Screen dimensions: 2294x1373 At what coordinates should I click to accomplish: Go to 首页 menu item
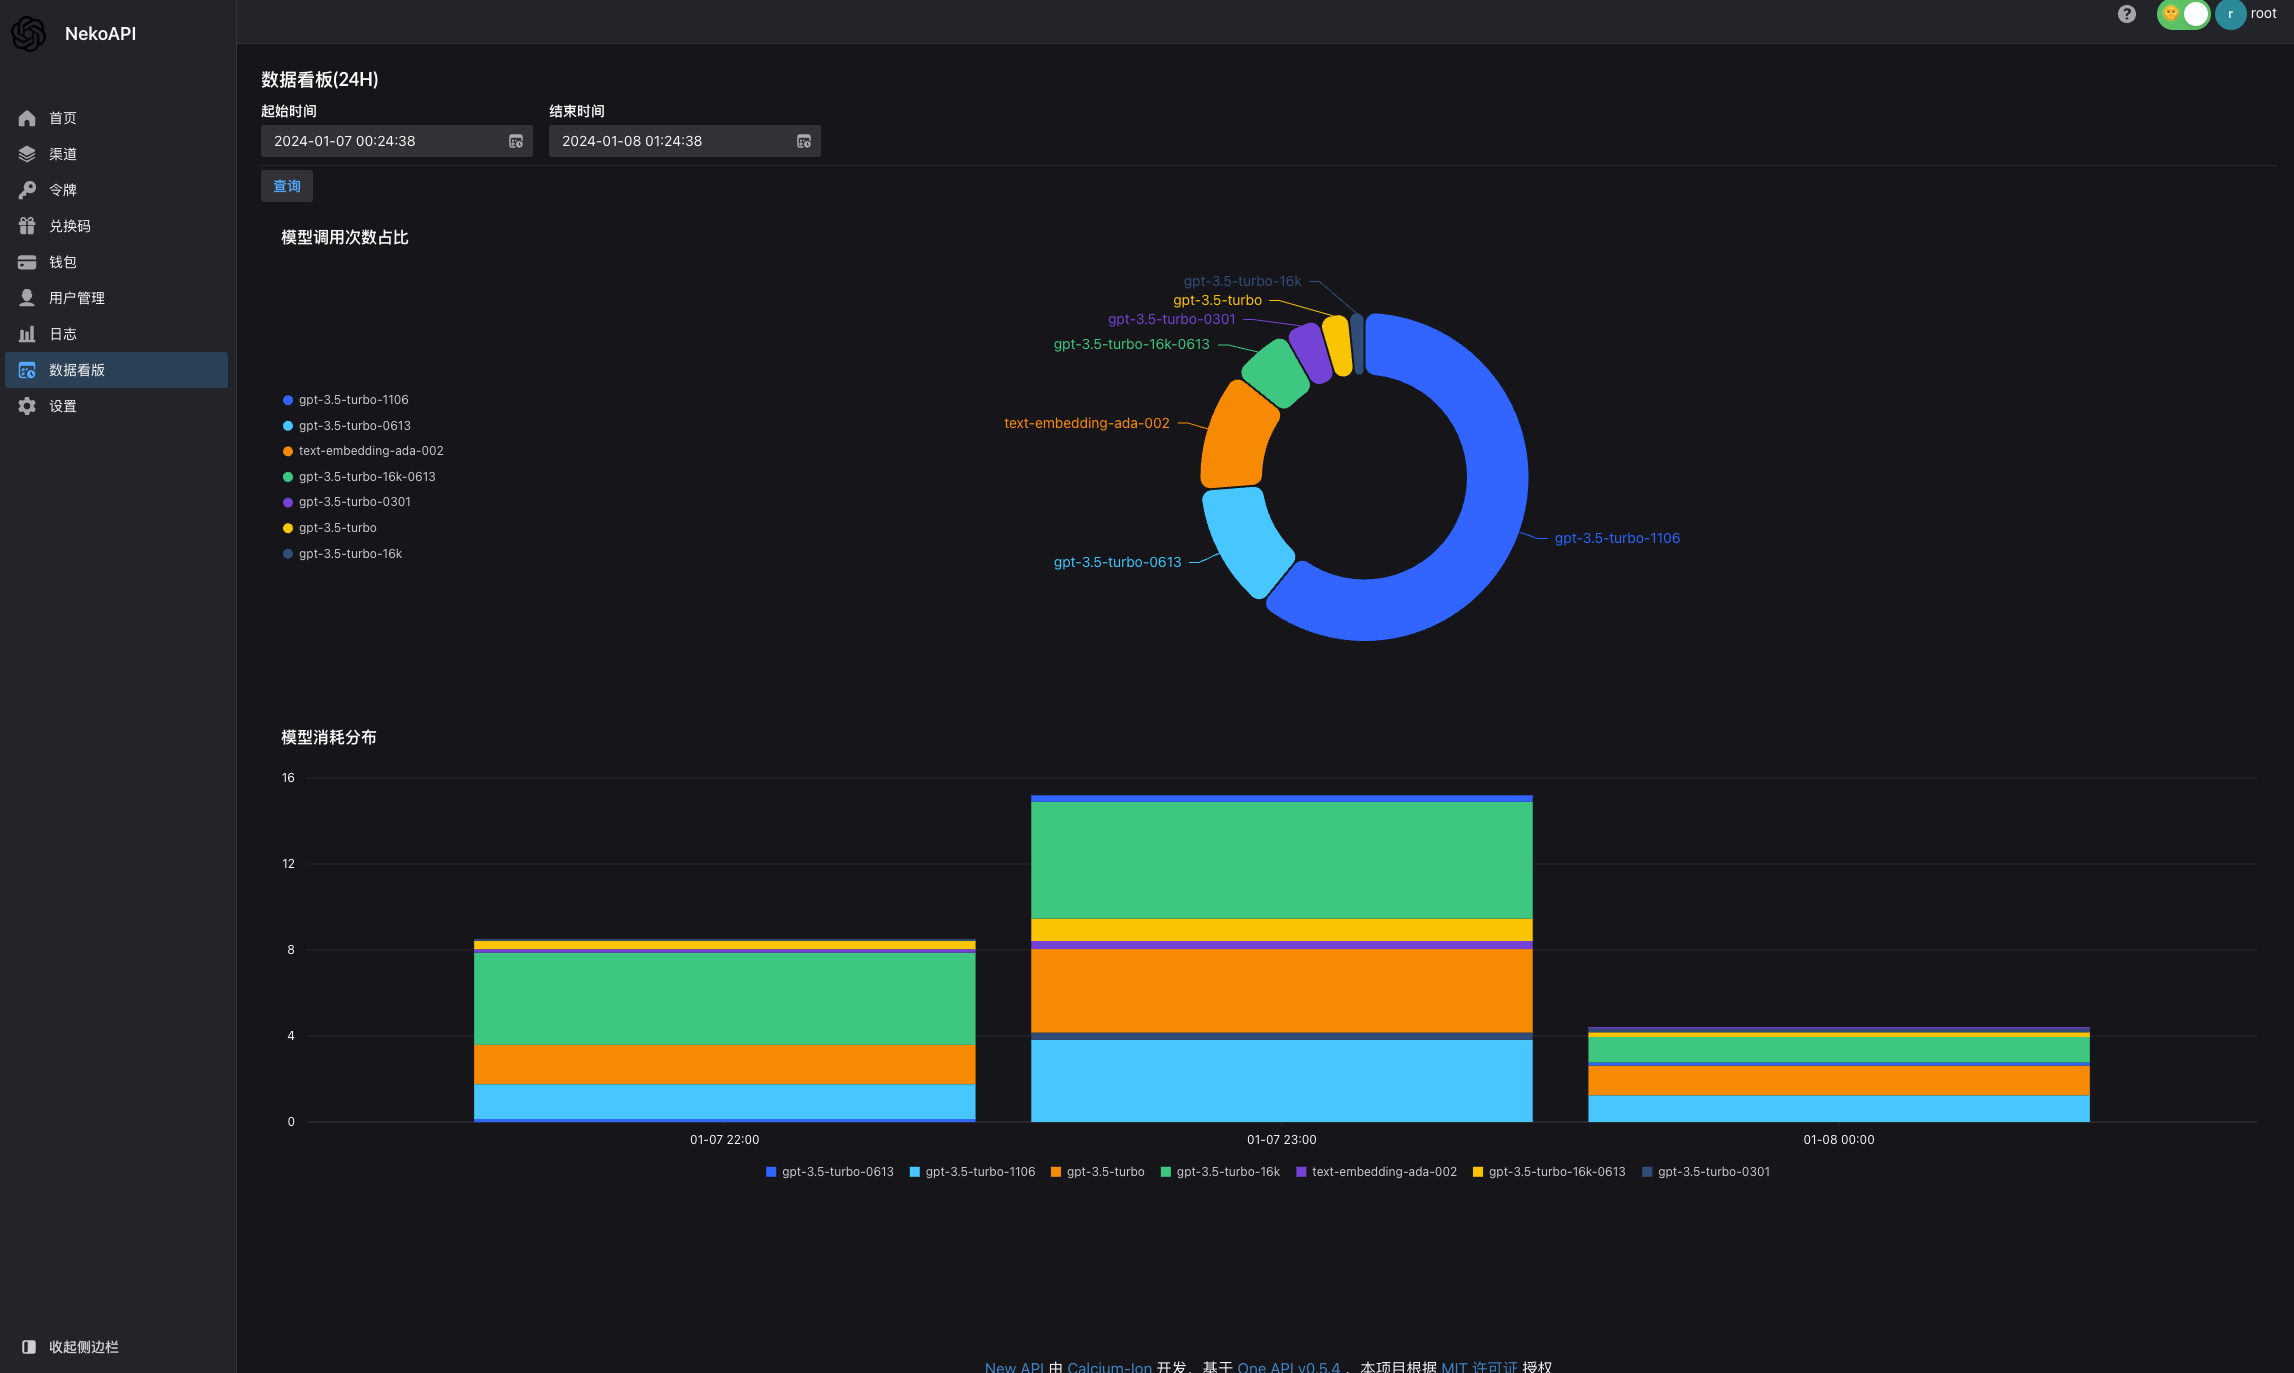click(x=116, y=118)
